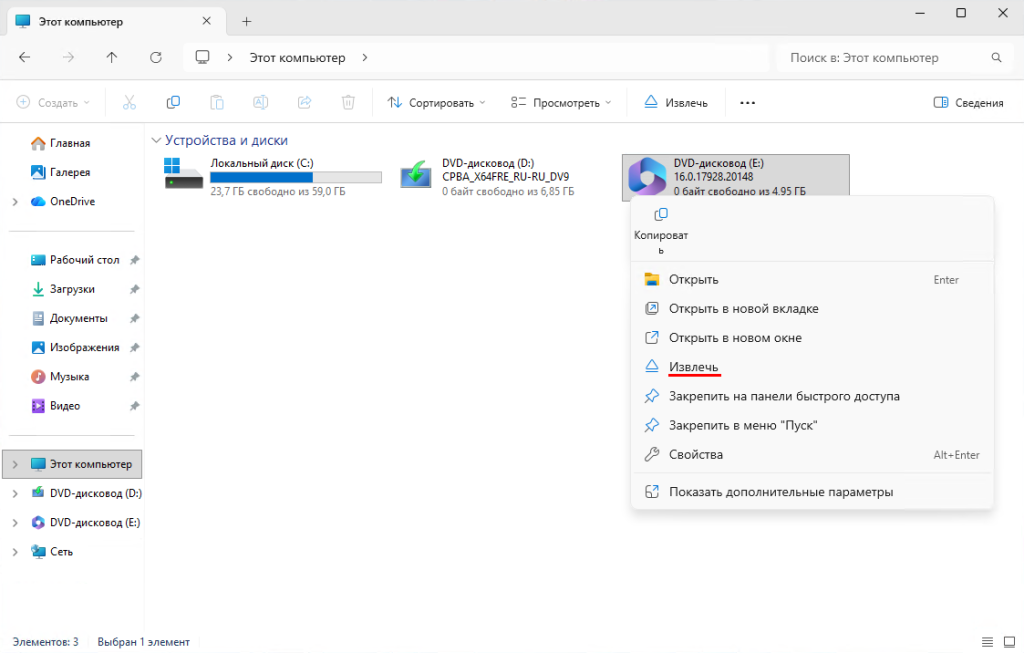Click the Delete trash icon in toolbar
The image size is (1024, 653).
click(348, 103)
